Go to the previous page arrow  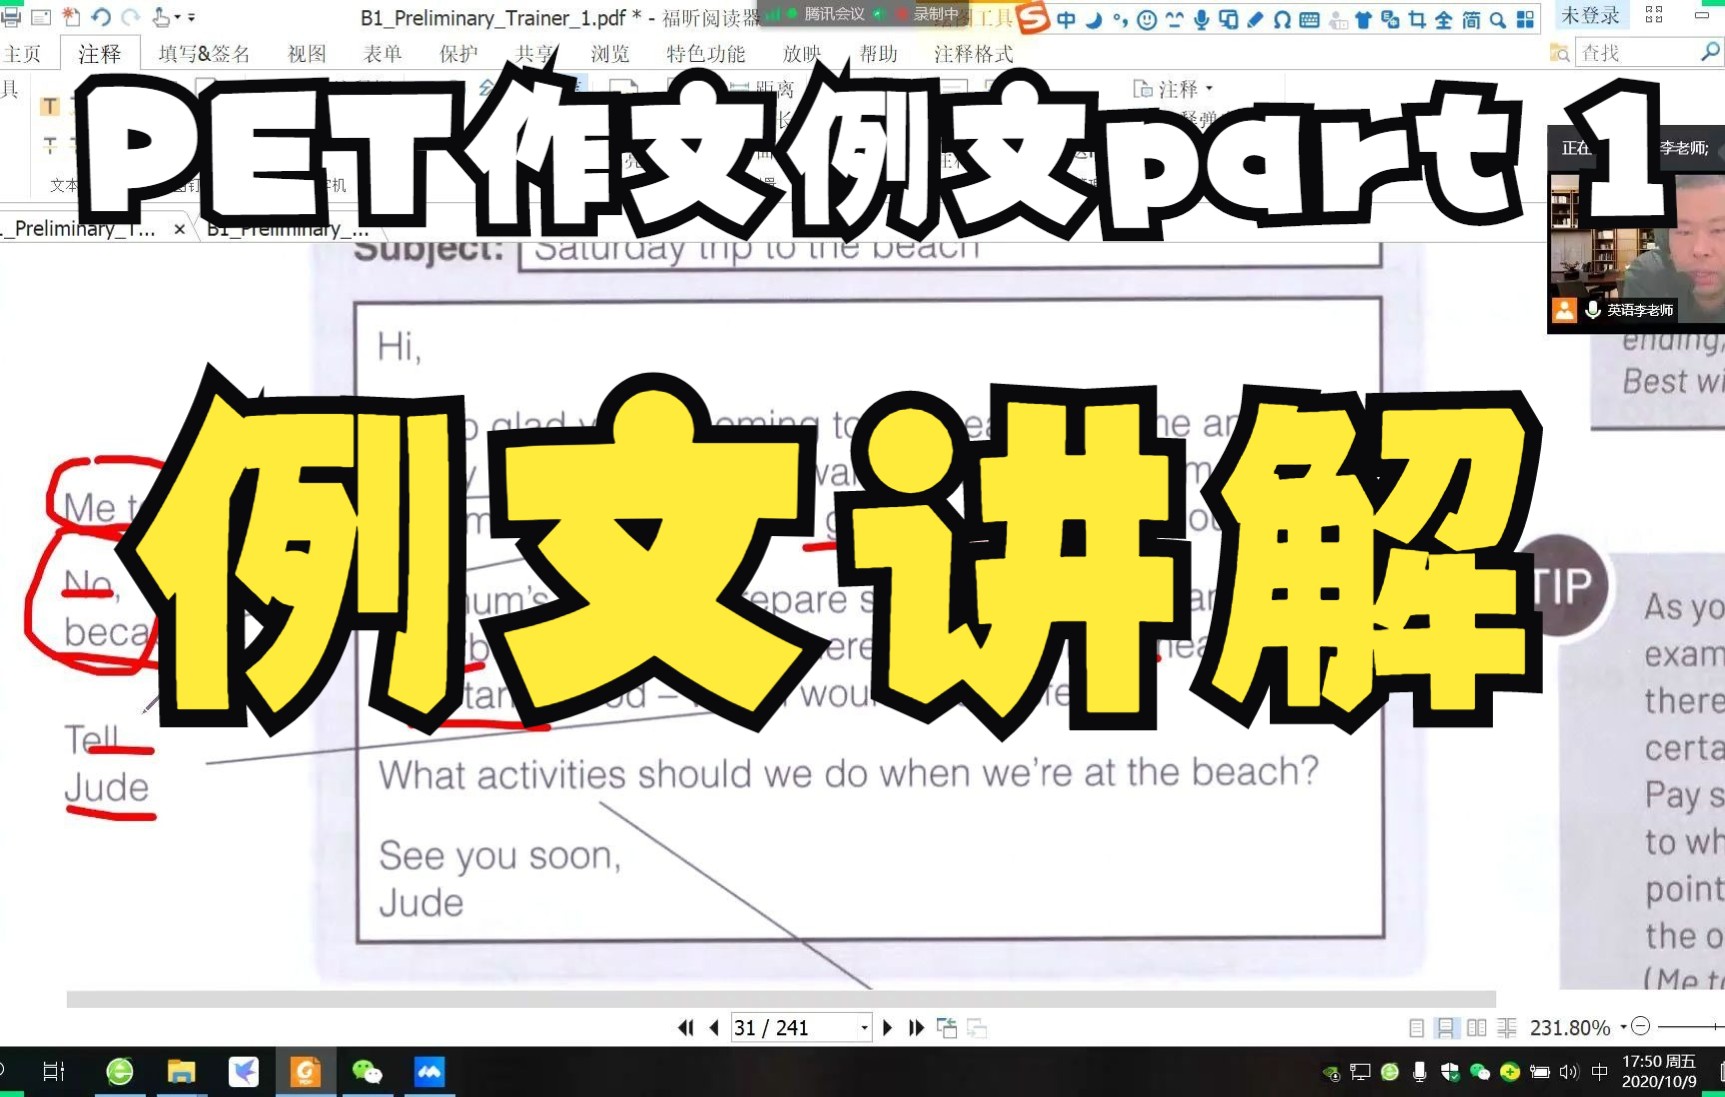point(714,1027)
